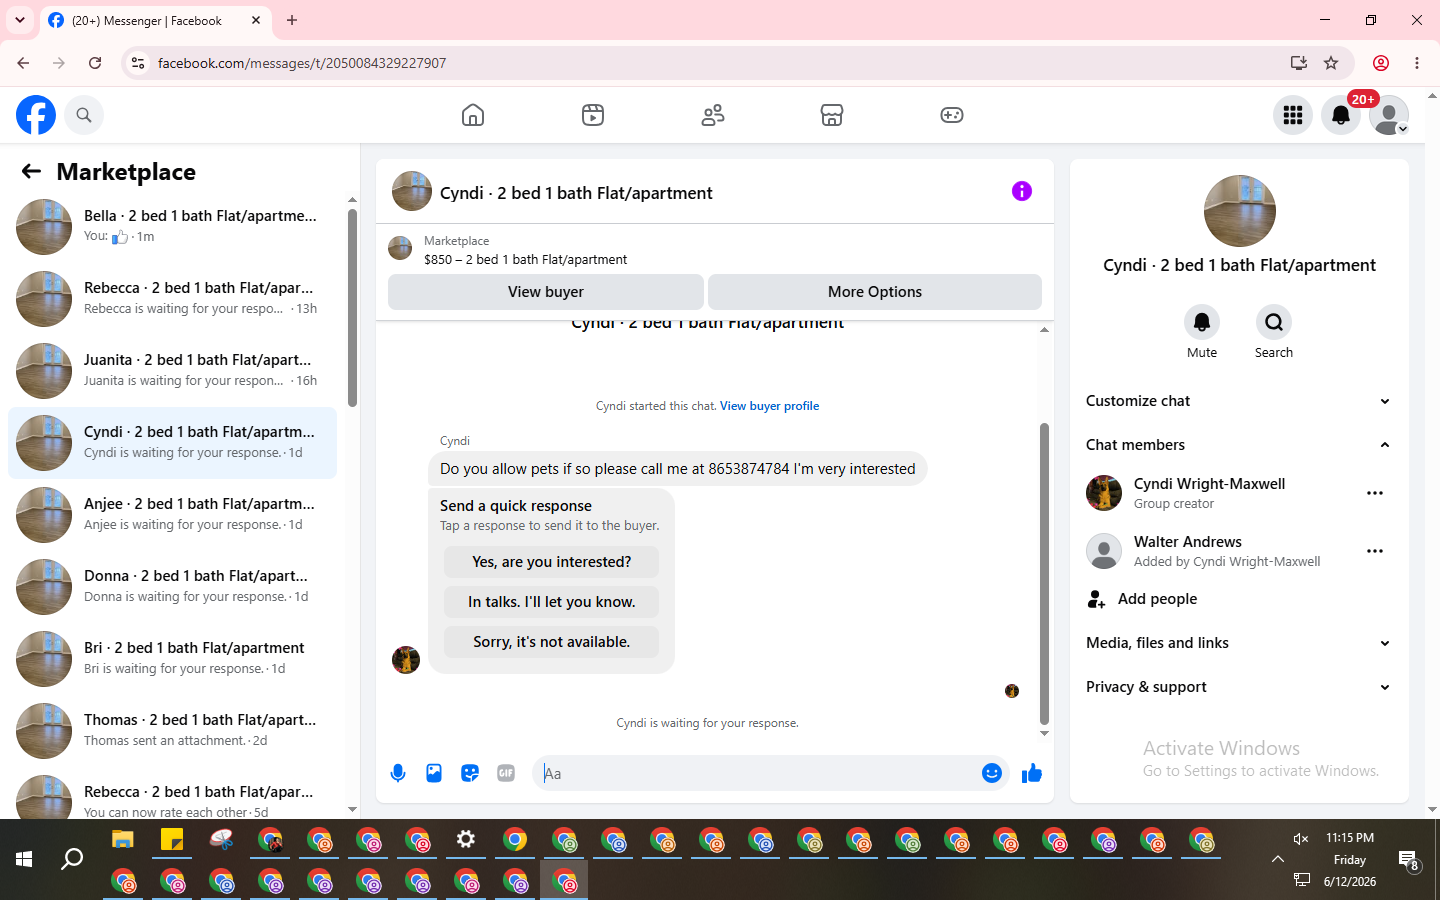
Task: Close the Messenger Facebook tab
Action: 256,20
